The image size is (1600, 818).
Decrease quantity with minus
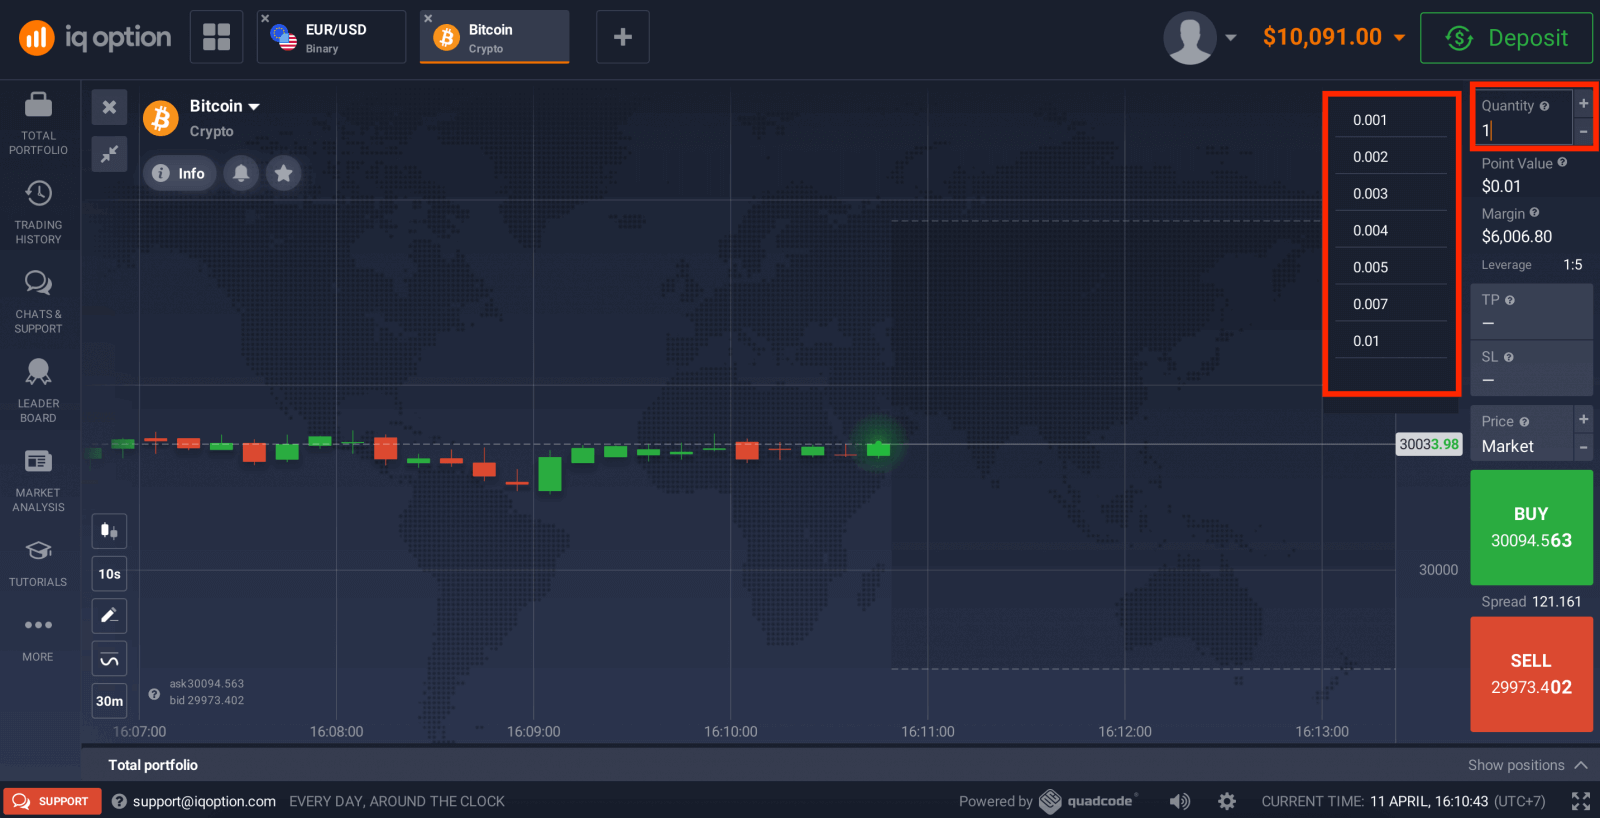1583,131
